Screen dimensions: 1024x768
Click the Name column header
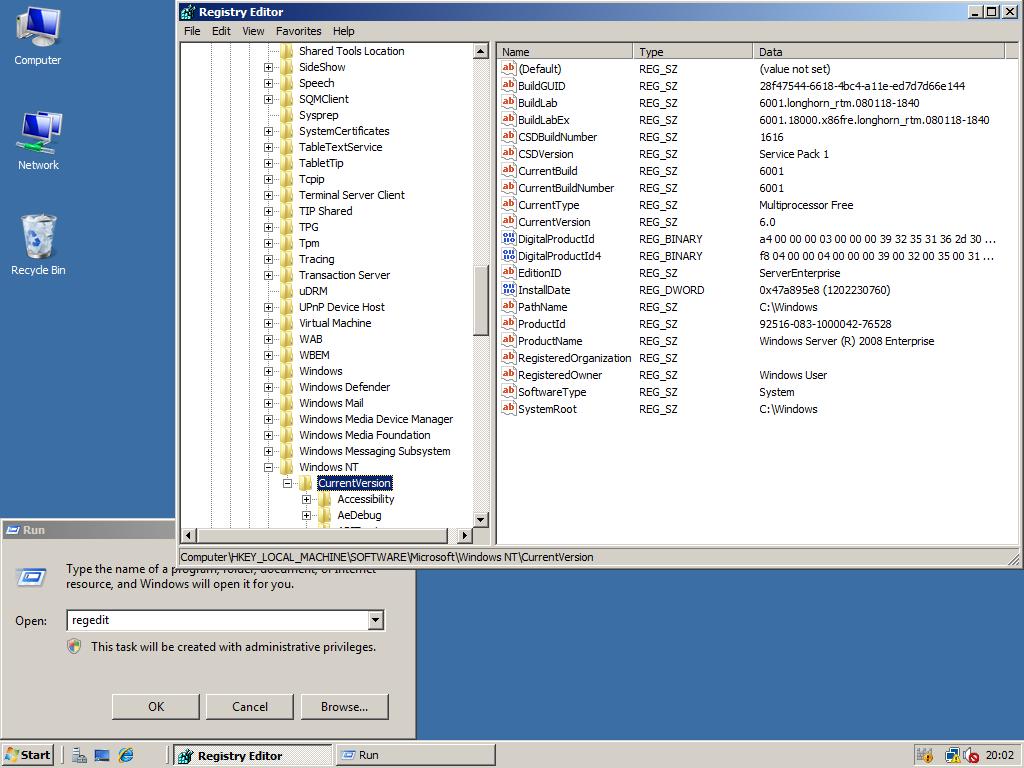565,52
